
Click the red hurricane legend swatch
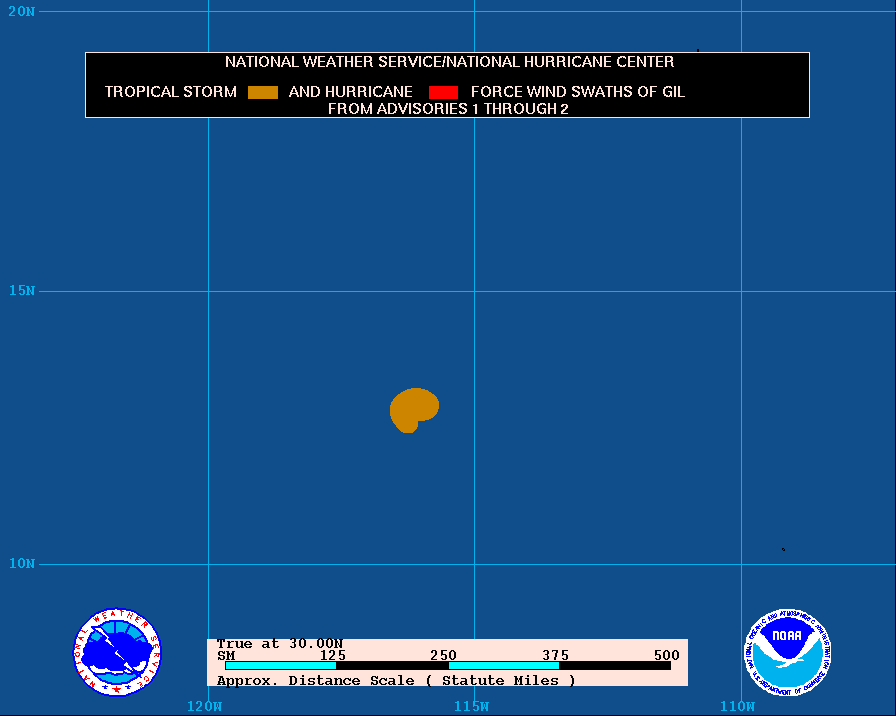pos(443,92)
